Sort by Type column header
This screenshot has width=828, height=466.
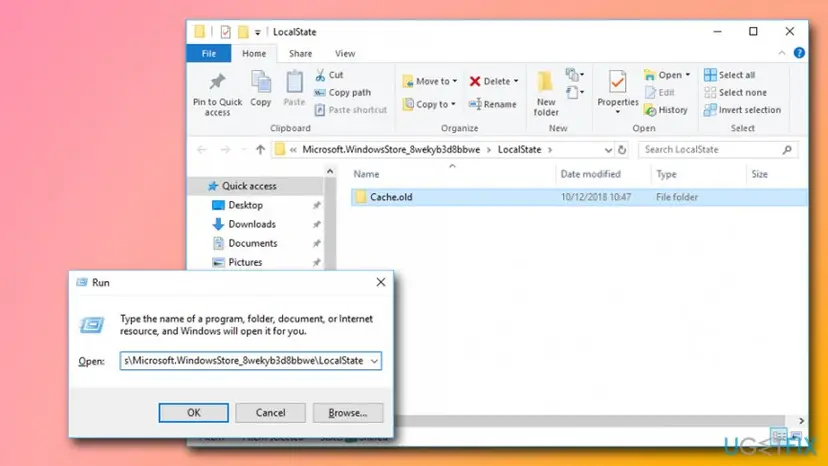666,174
